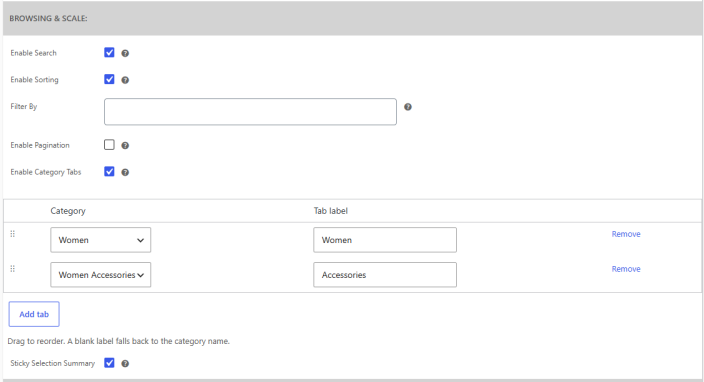This screenshot has height=382, width=704.
Task: Focus the Filter By input field
Action: click(250, 112)
